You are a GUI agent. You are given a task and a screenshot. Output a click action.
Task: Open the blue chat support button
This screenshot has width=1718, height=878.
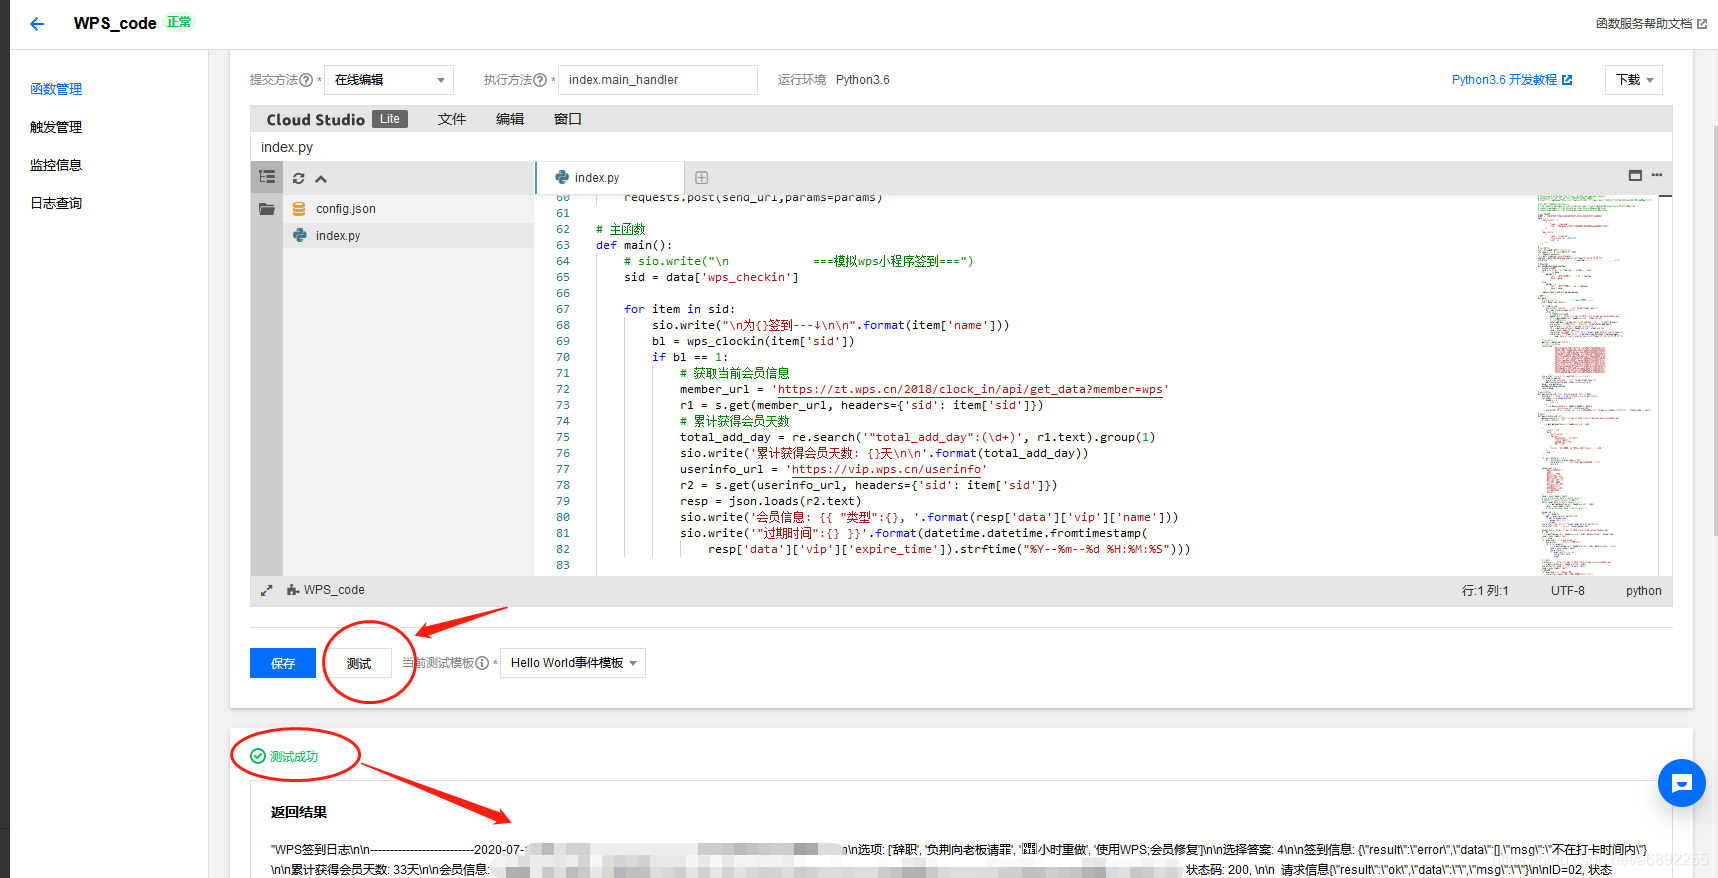click(x=1682, y=783)
